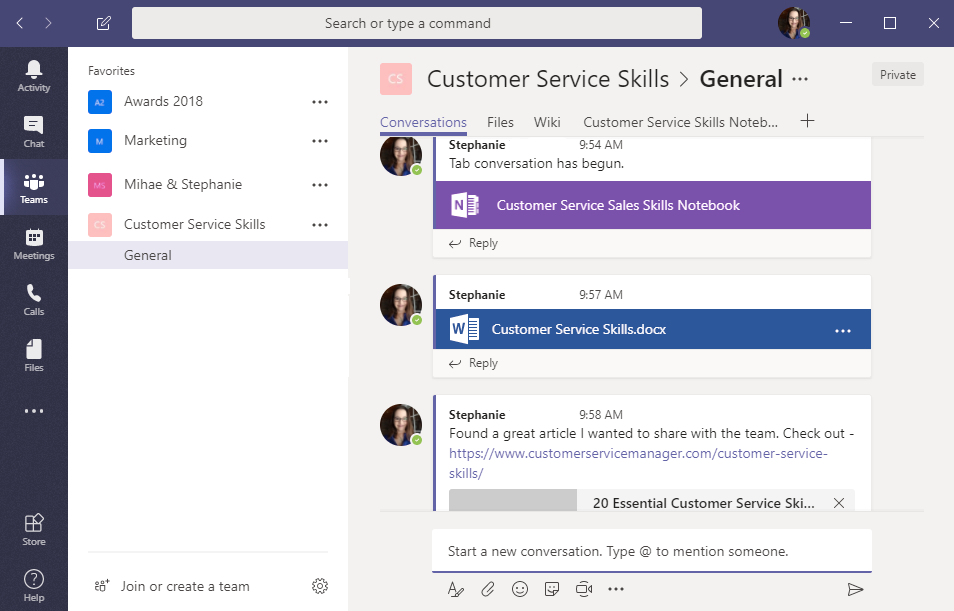Switch to the Files tab
The image size is (954, 611).
(x=500, y=122)
